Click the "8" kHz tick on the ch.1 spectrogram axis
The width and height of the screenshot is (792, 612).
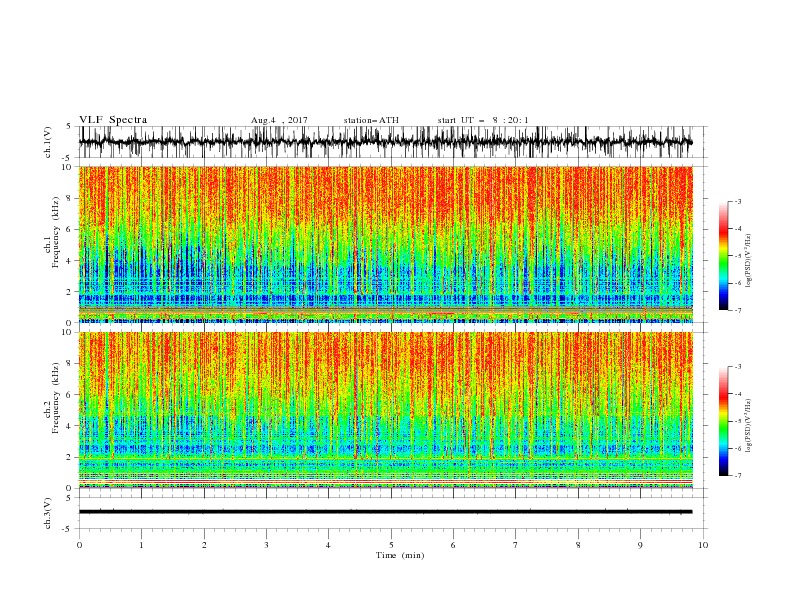tap(70, 198)
